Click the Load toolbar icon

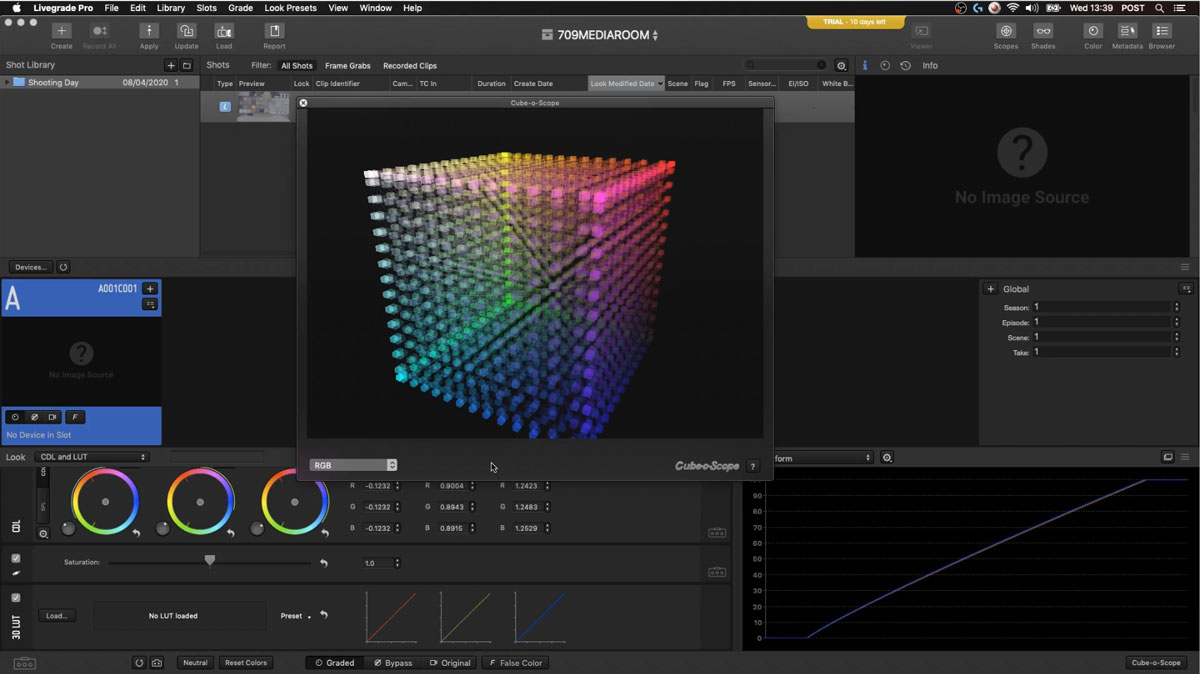point(224,32)
